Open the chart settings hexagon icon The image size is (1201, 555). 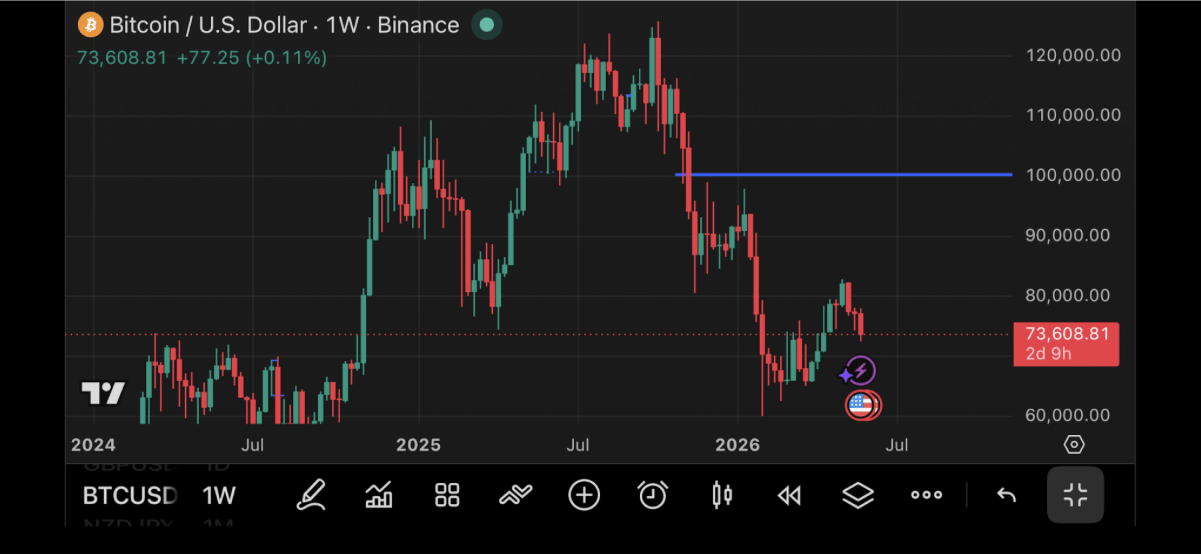pos(1074,444)
